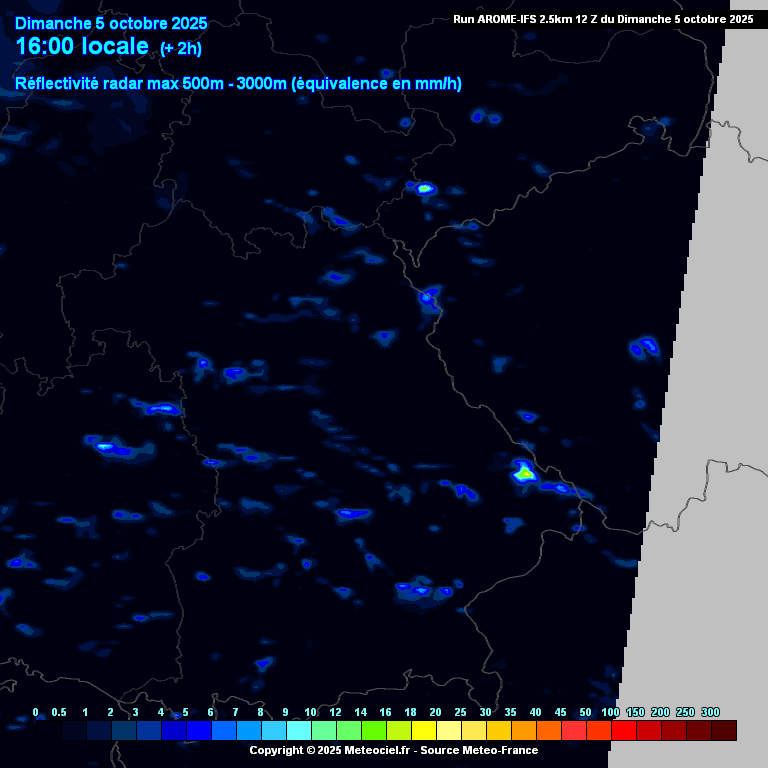Click the date text Dimanche 5 octobre 2025
768x768 pixels.
tap(111, 23)
